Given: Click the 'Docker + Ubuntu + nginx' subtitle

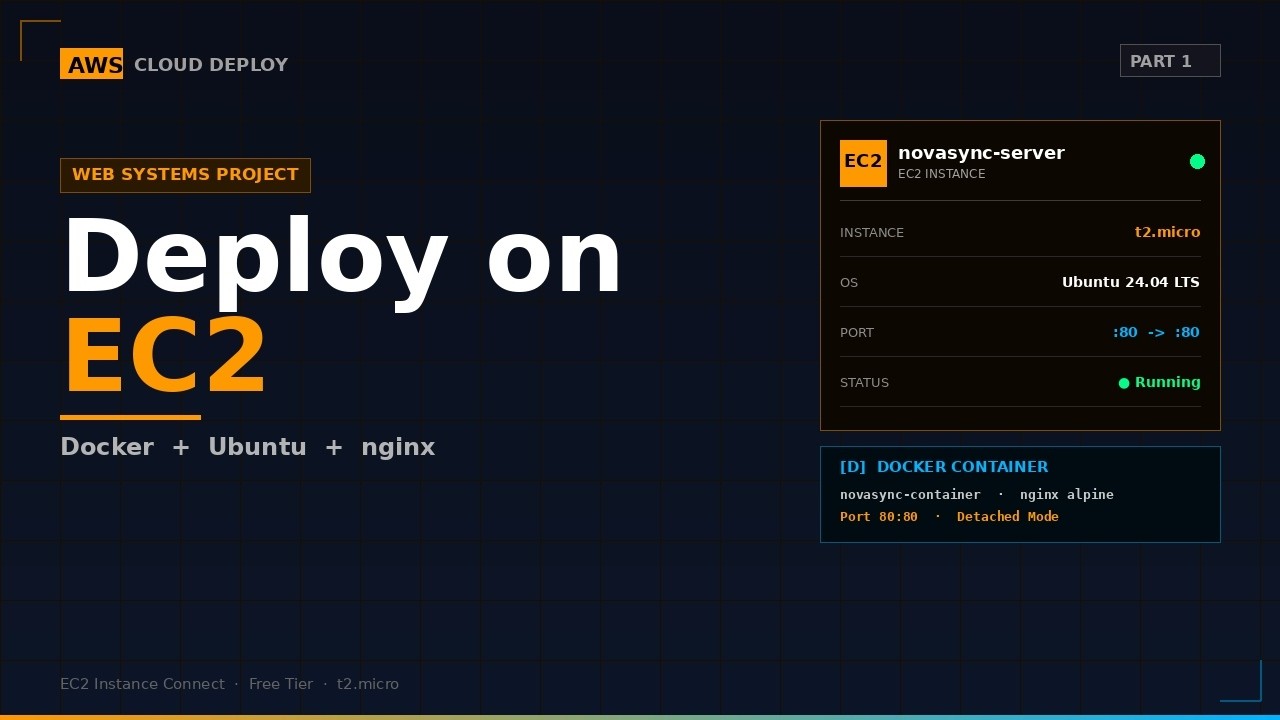Looking at the screenshot, I should click(x=248, y=447).
